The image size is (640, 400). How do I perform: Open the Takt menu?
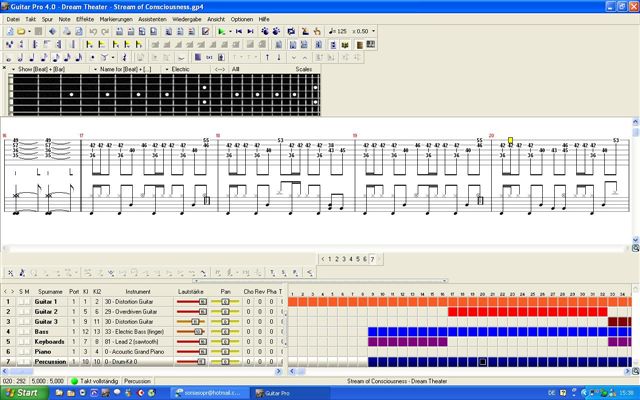[31, 19]
